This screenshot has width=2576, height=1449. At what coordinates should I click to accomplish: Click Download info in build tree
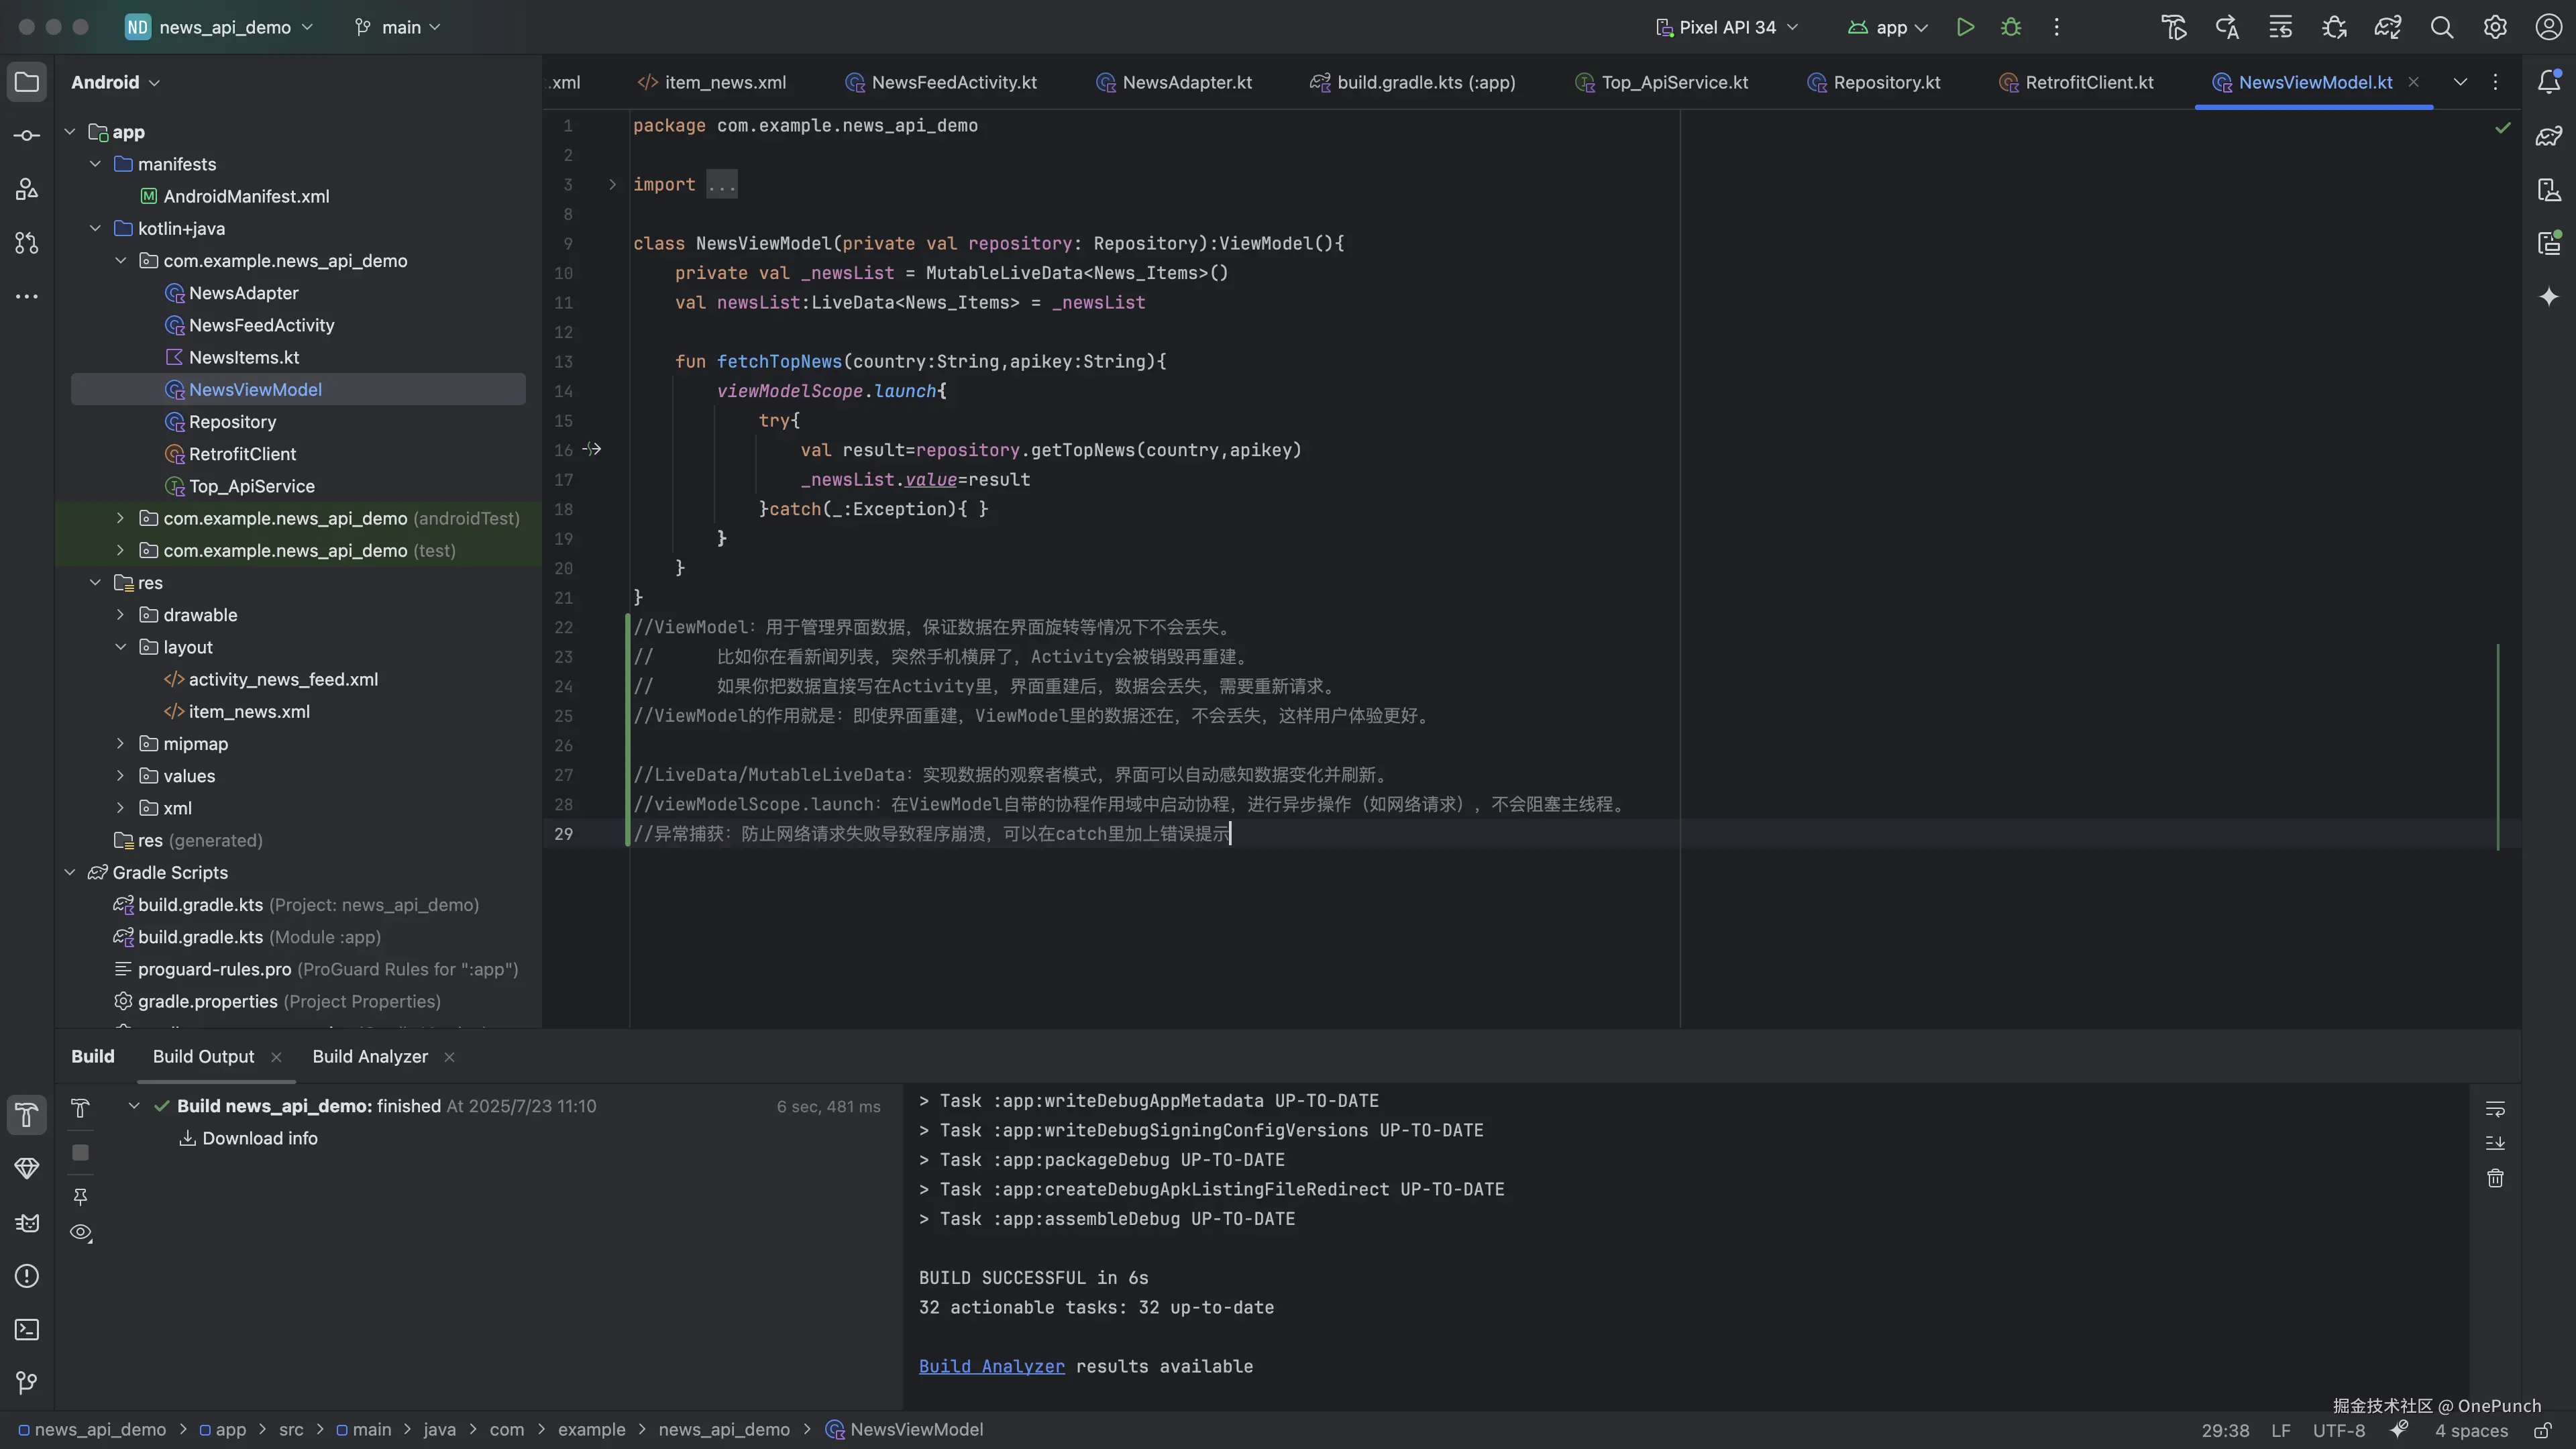pos(259,1138)
